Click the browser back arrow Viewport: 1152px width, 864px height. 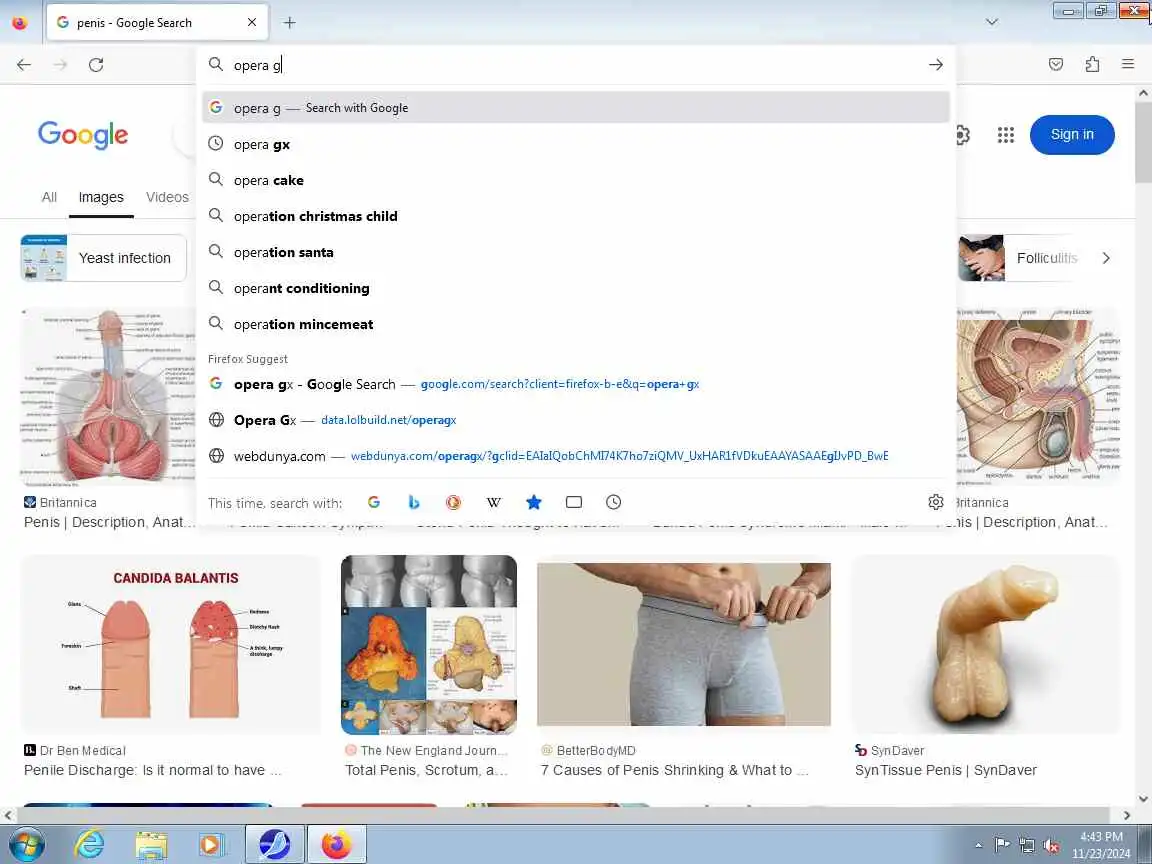tap(24, 65)
